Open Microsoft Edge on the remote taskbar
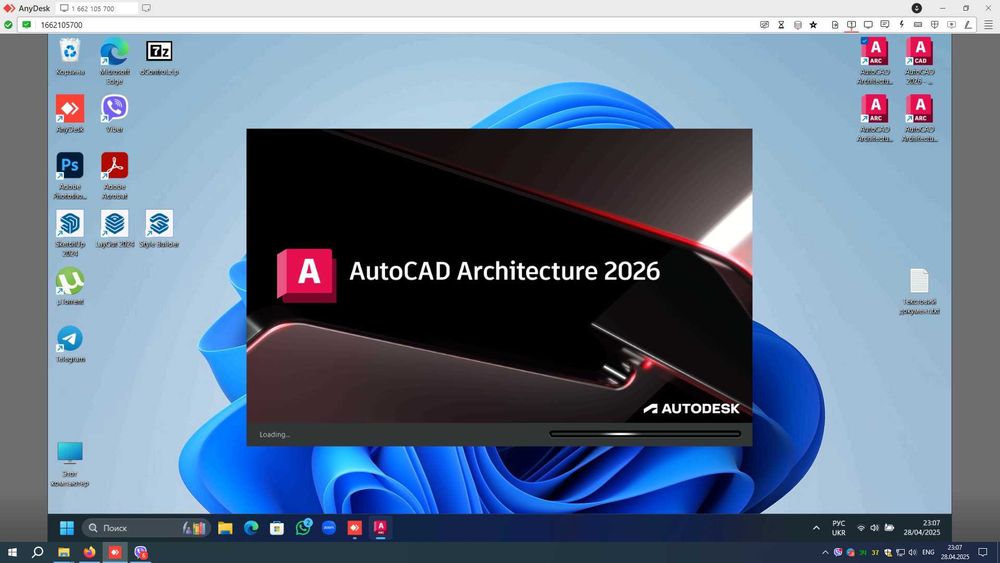The image size is (1000, 563). pyautogui.click(x=251, y=528)
